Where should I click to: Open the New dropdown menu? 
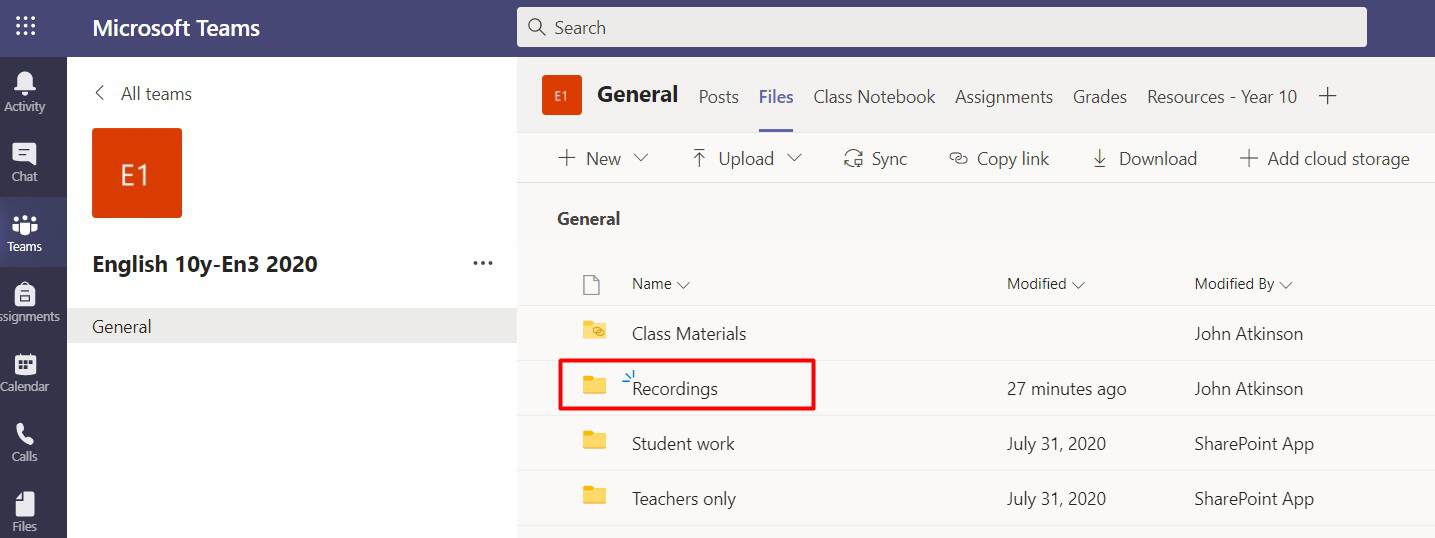(x=603, y=158)
